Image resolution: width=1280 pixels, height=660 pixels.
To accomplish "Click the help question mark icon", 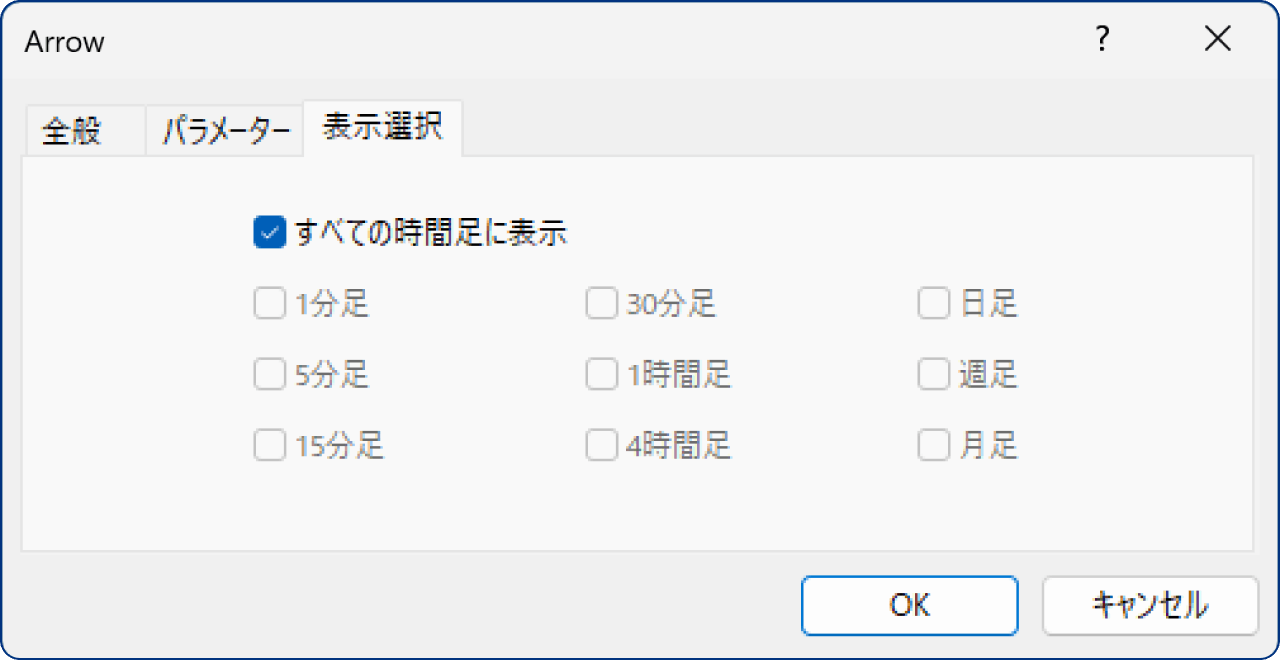I will point(1102,40).
